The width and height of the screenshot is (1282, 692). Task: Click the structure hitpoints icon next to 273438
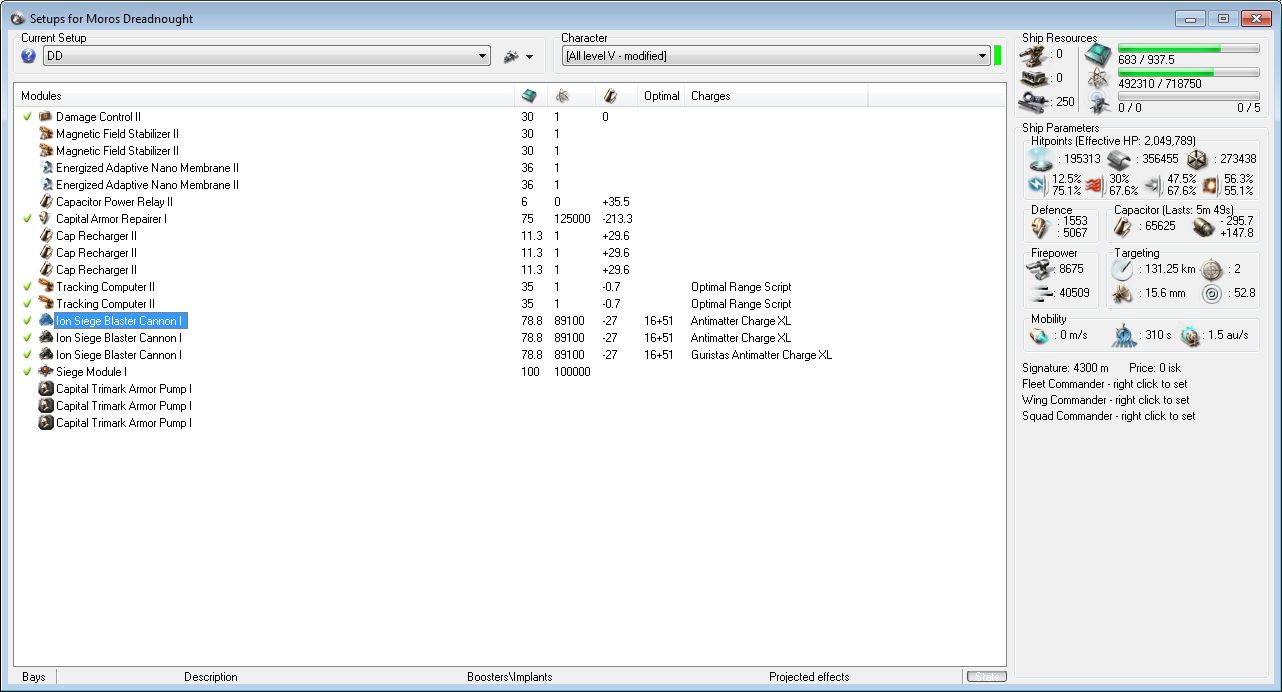(x=1197, y=159)
